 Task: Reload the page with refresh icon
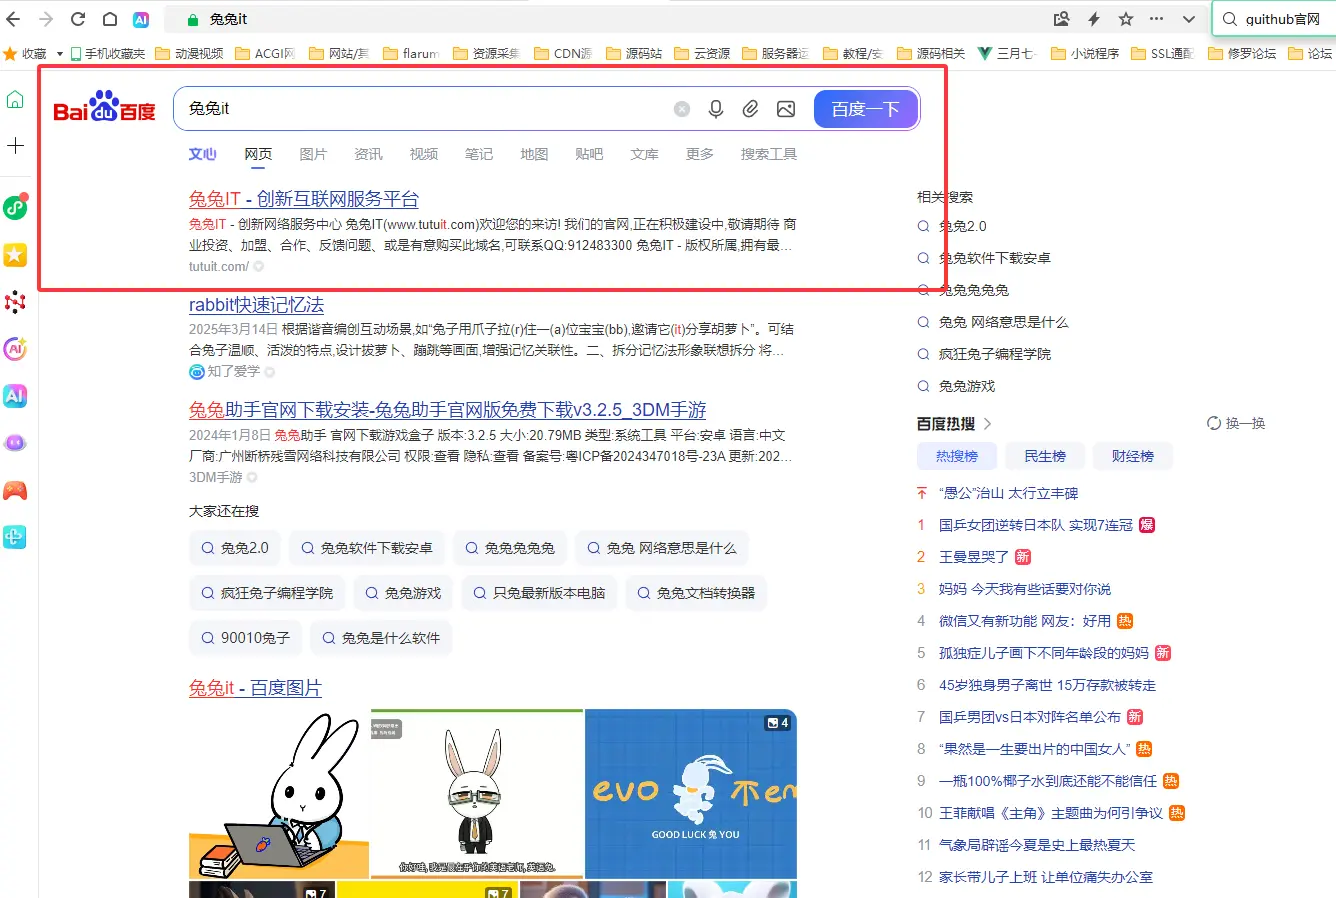(78, 19)
